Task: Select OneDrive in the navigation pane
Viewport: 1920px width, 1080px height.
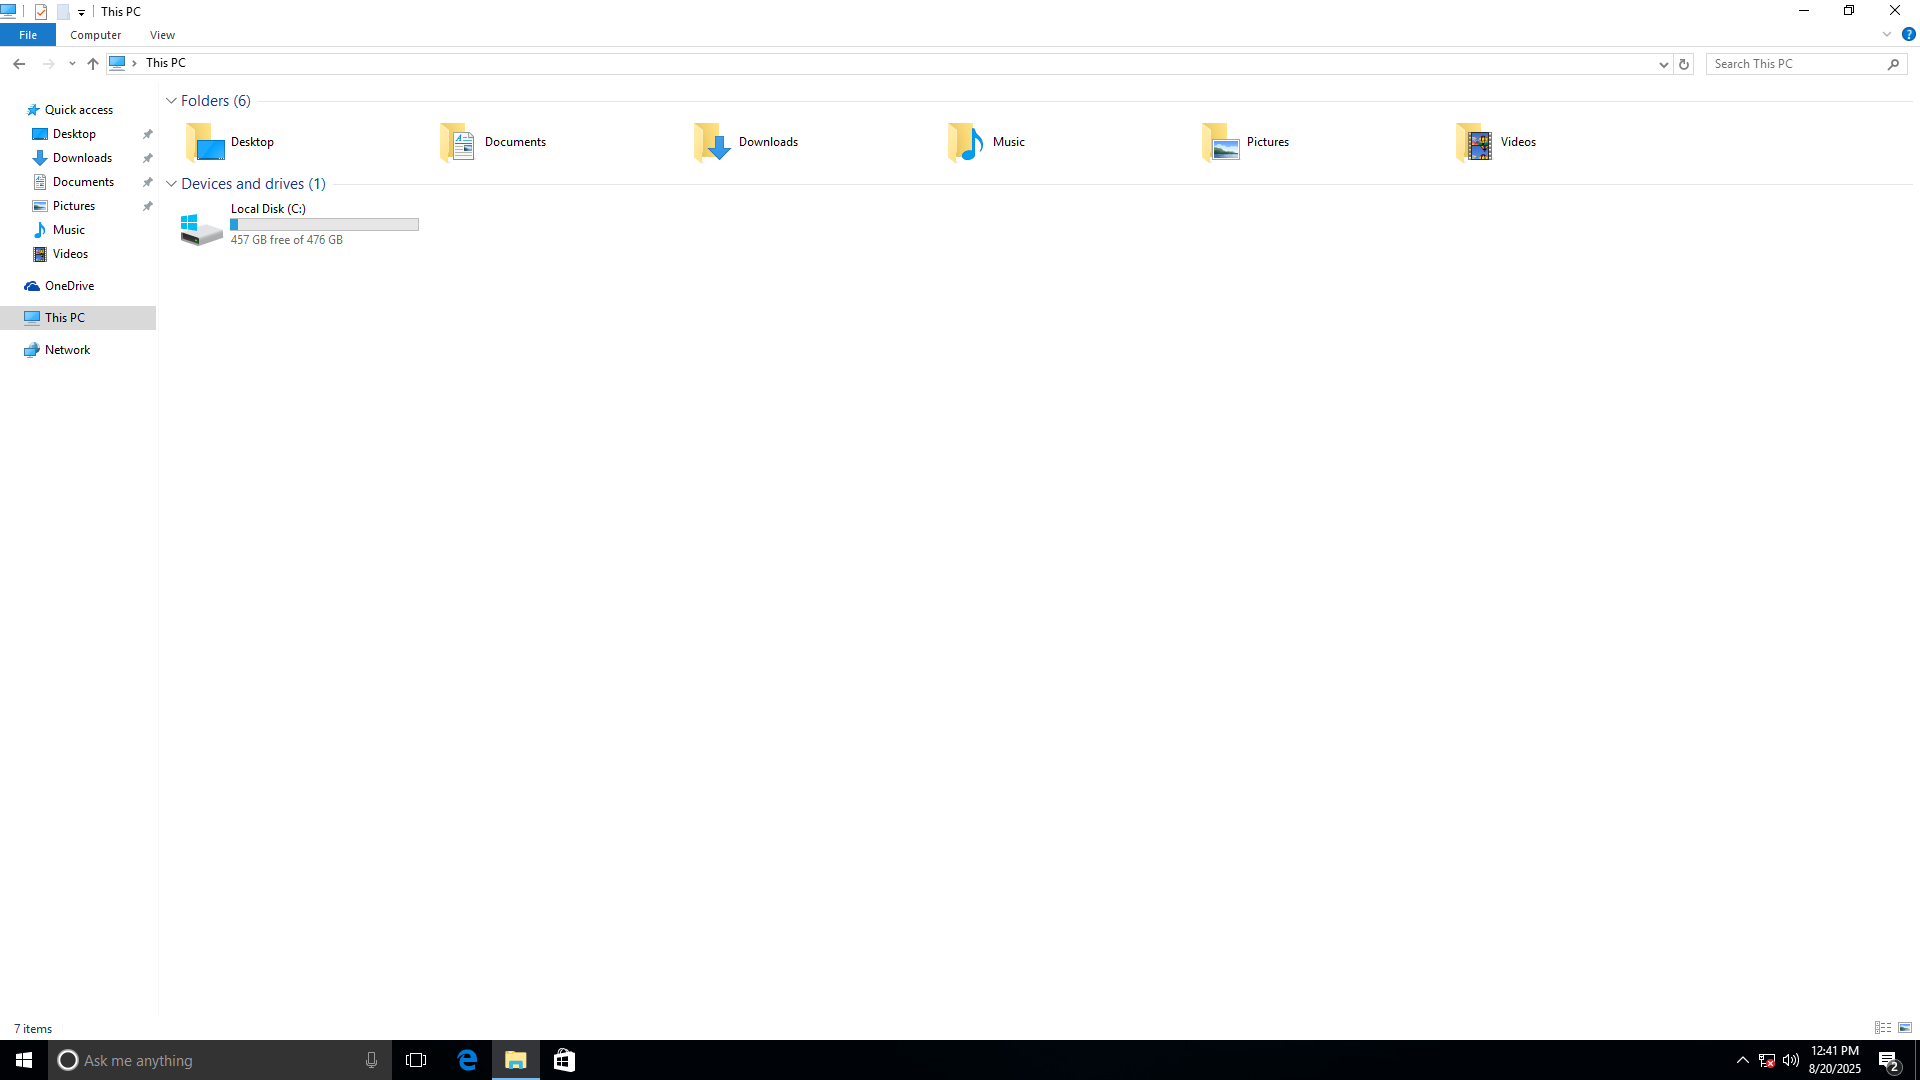Action: (69, 286)
